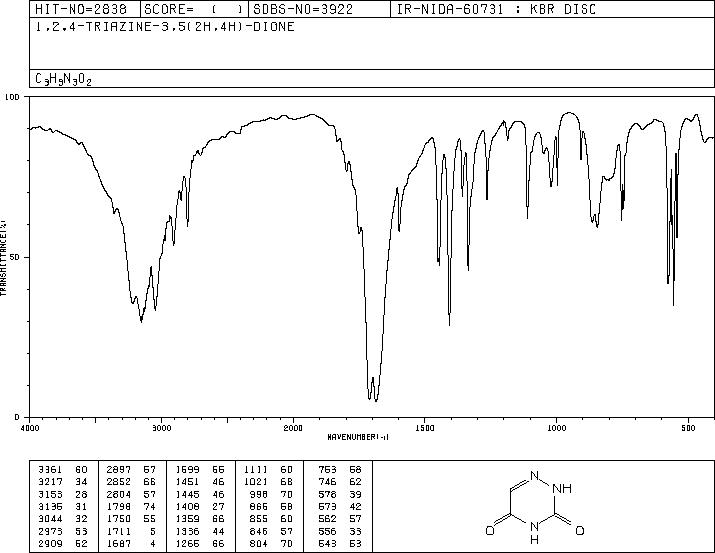Select the 1021 peak value in the table
The height and width of the screenshot is (553, 715).
pos(255,481)
